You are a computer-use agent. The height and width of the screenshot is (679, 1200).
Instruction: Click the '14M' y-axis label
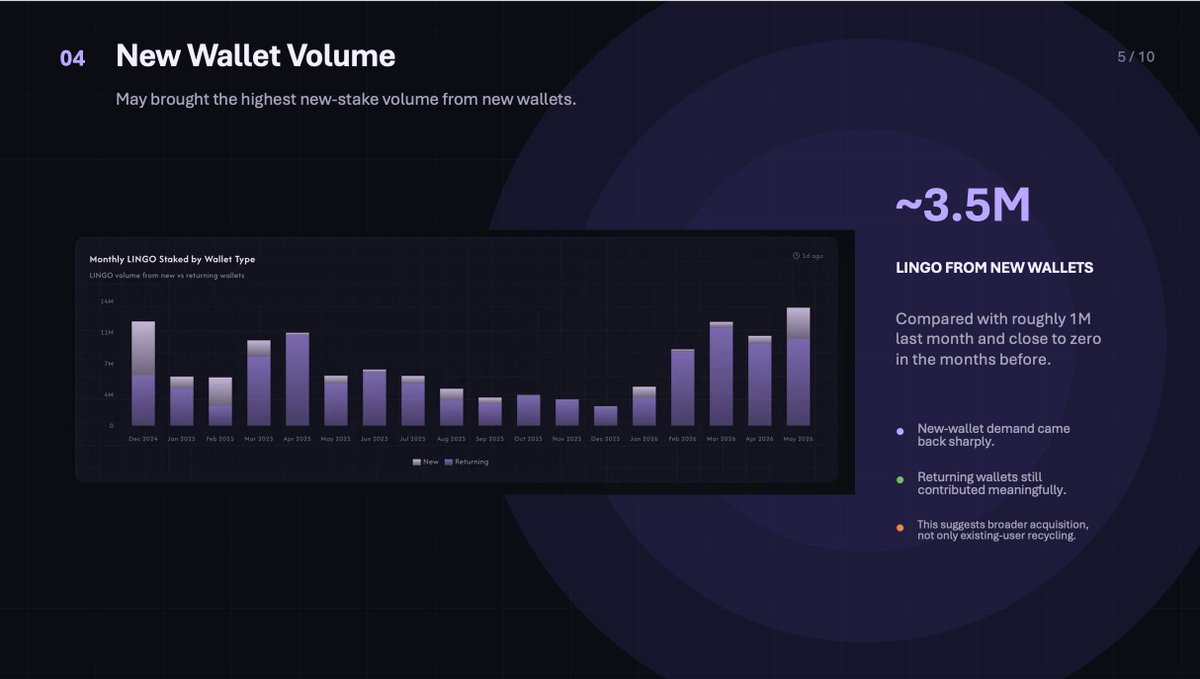[x=106, y=301]
